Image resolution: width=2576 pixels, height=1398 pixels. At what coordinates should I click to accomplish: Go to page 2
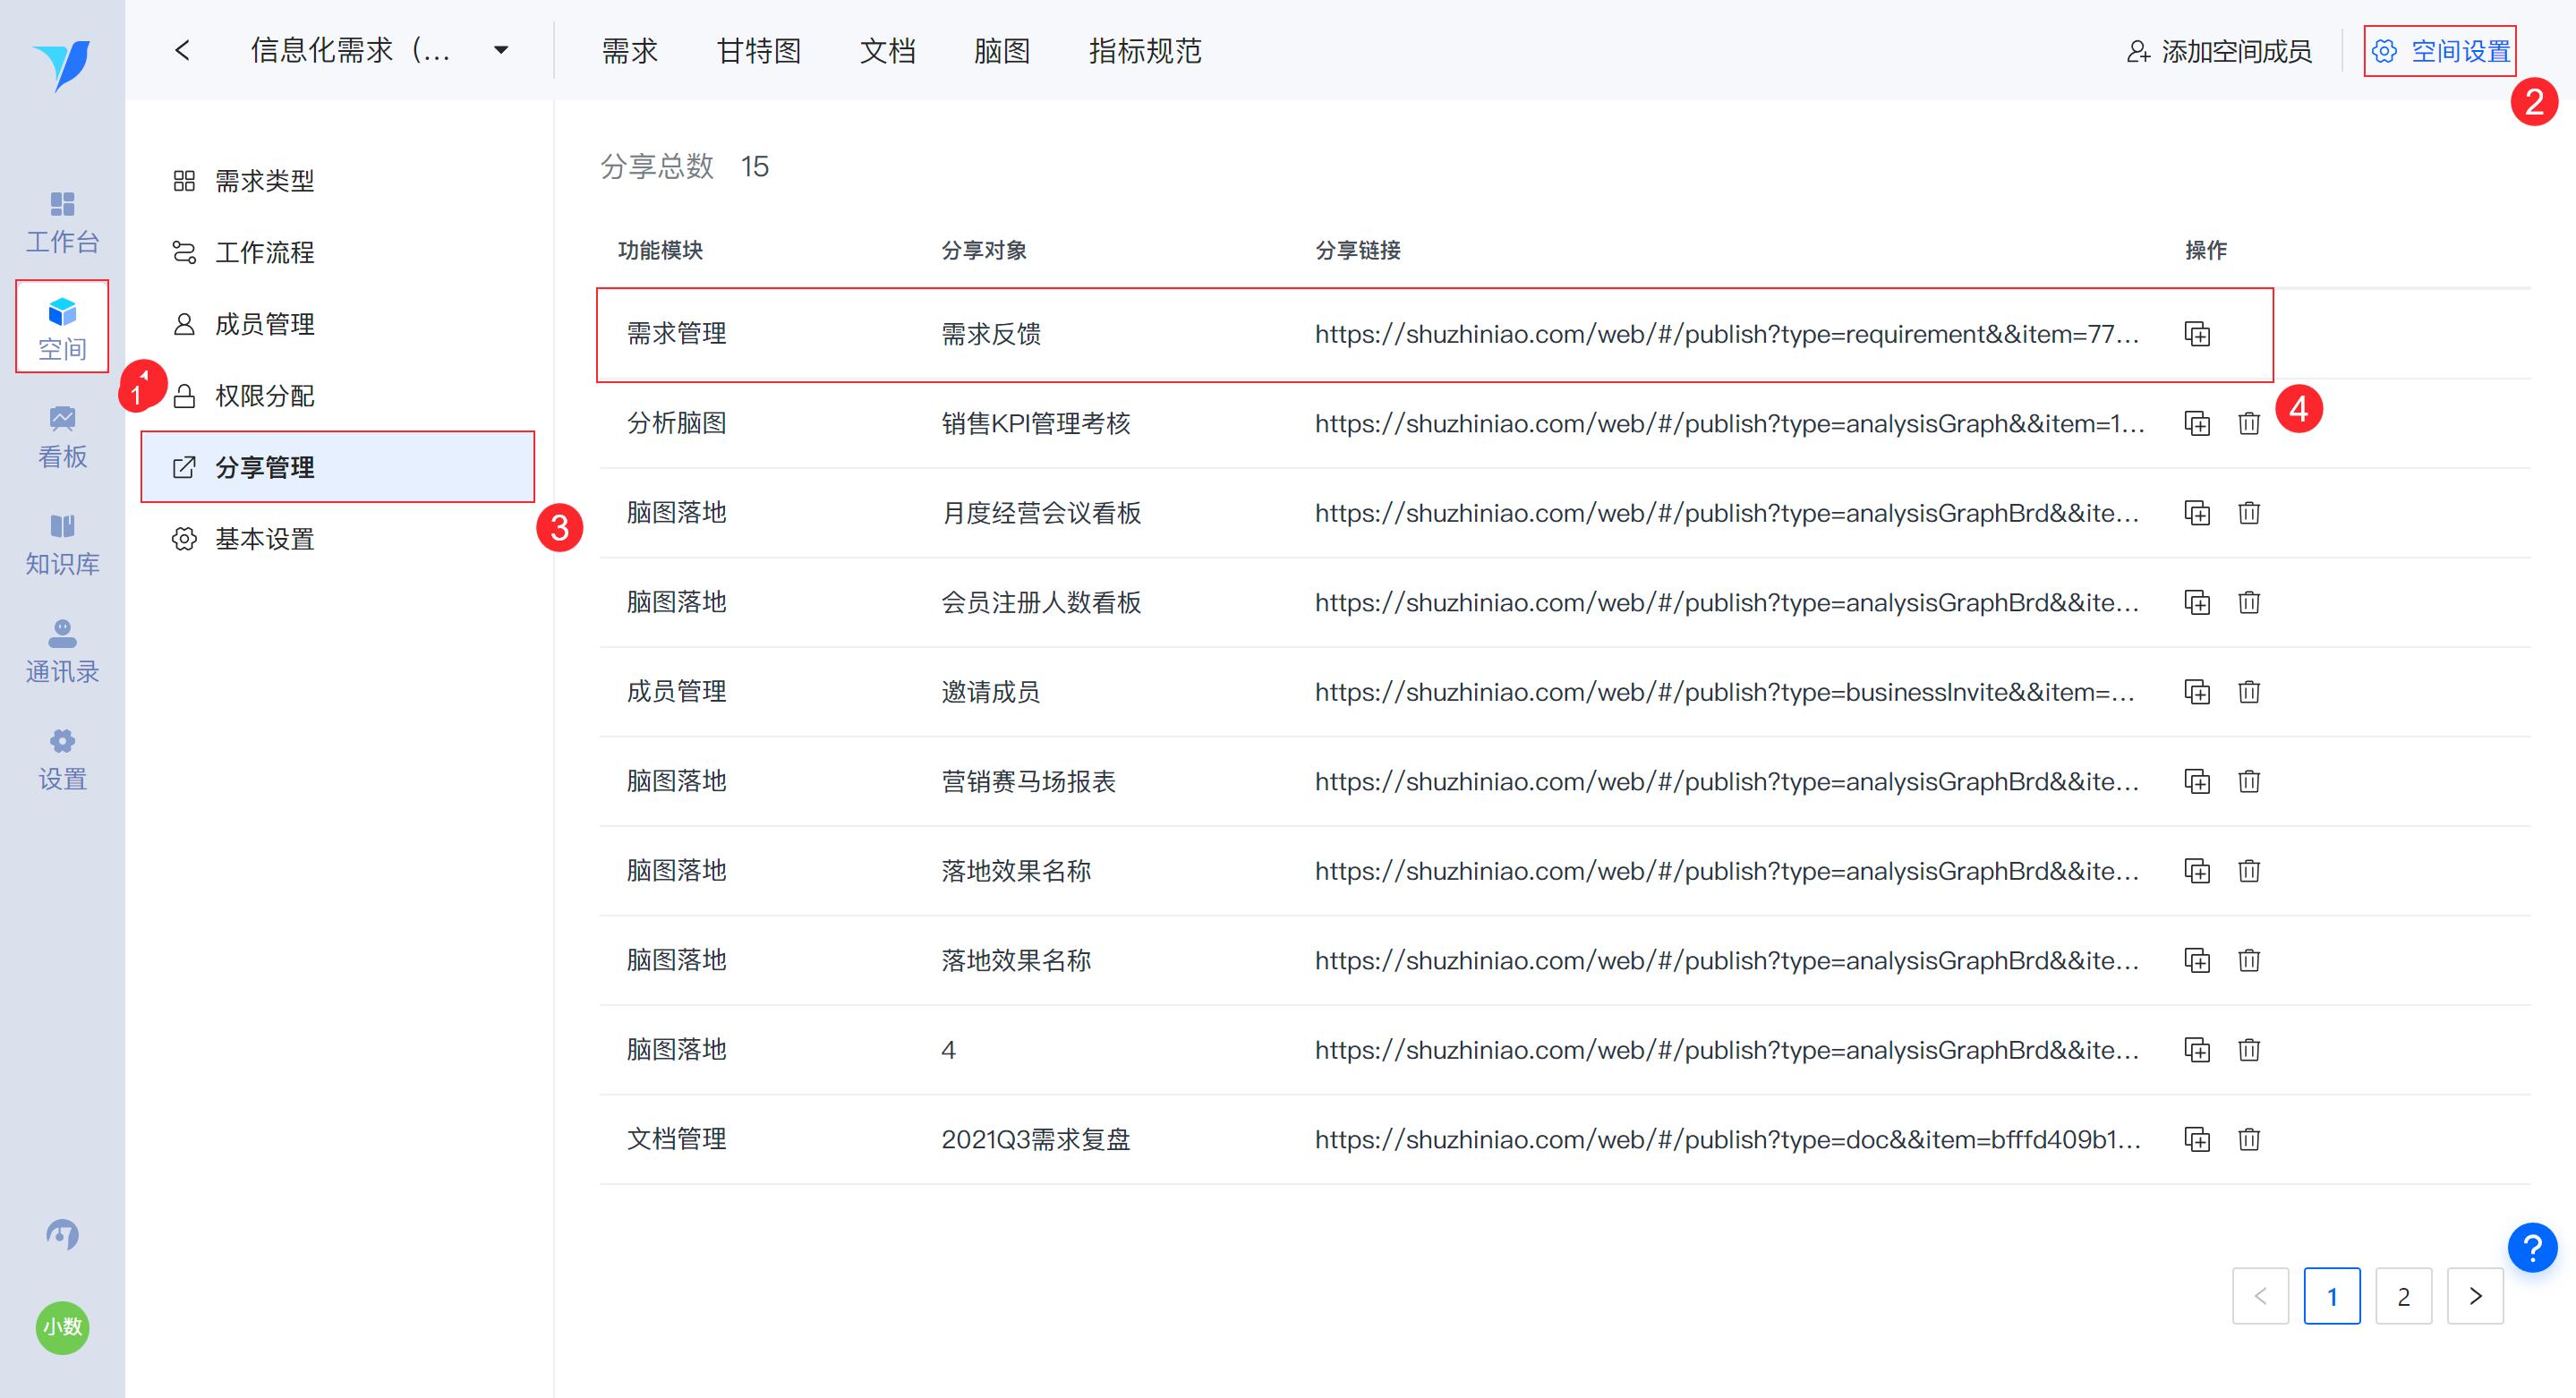click(2402, 1296)
